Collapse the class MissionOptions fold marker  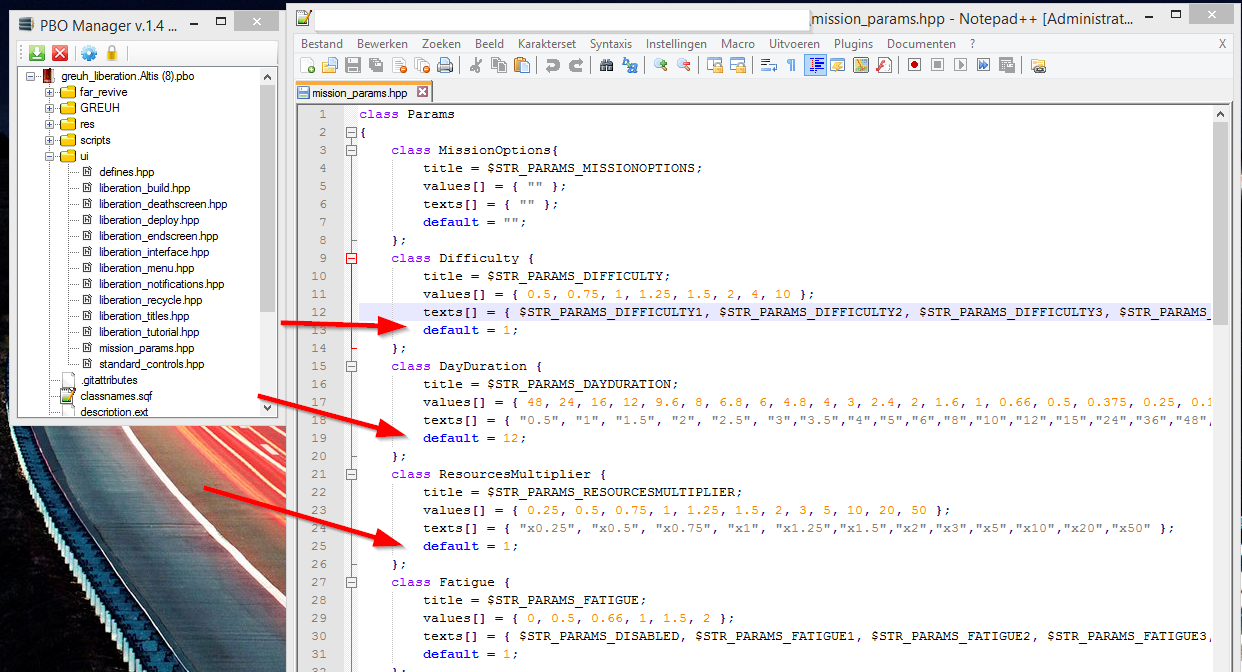[x=351, y=150]
